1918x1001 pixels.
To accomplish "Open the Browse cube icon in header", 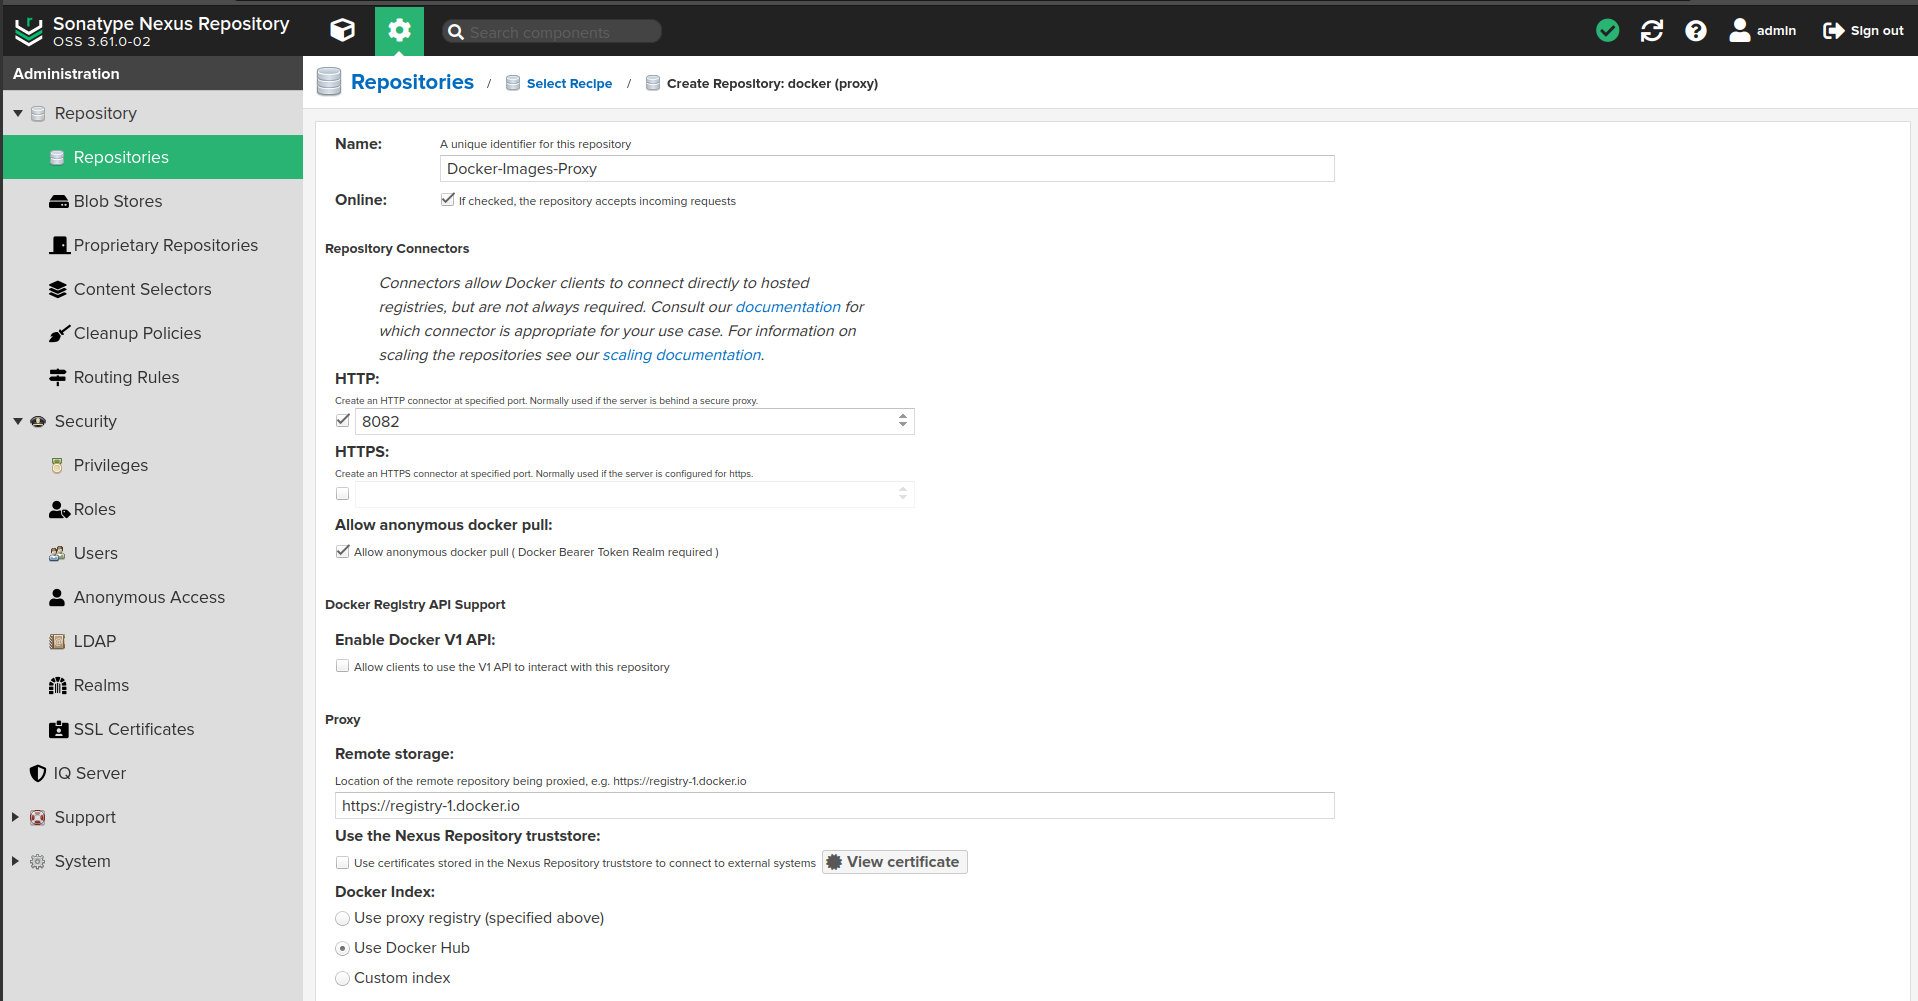I will point(342,30).
